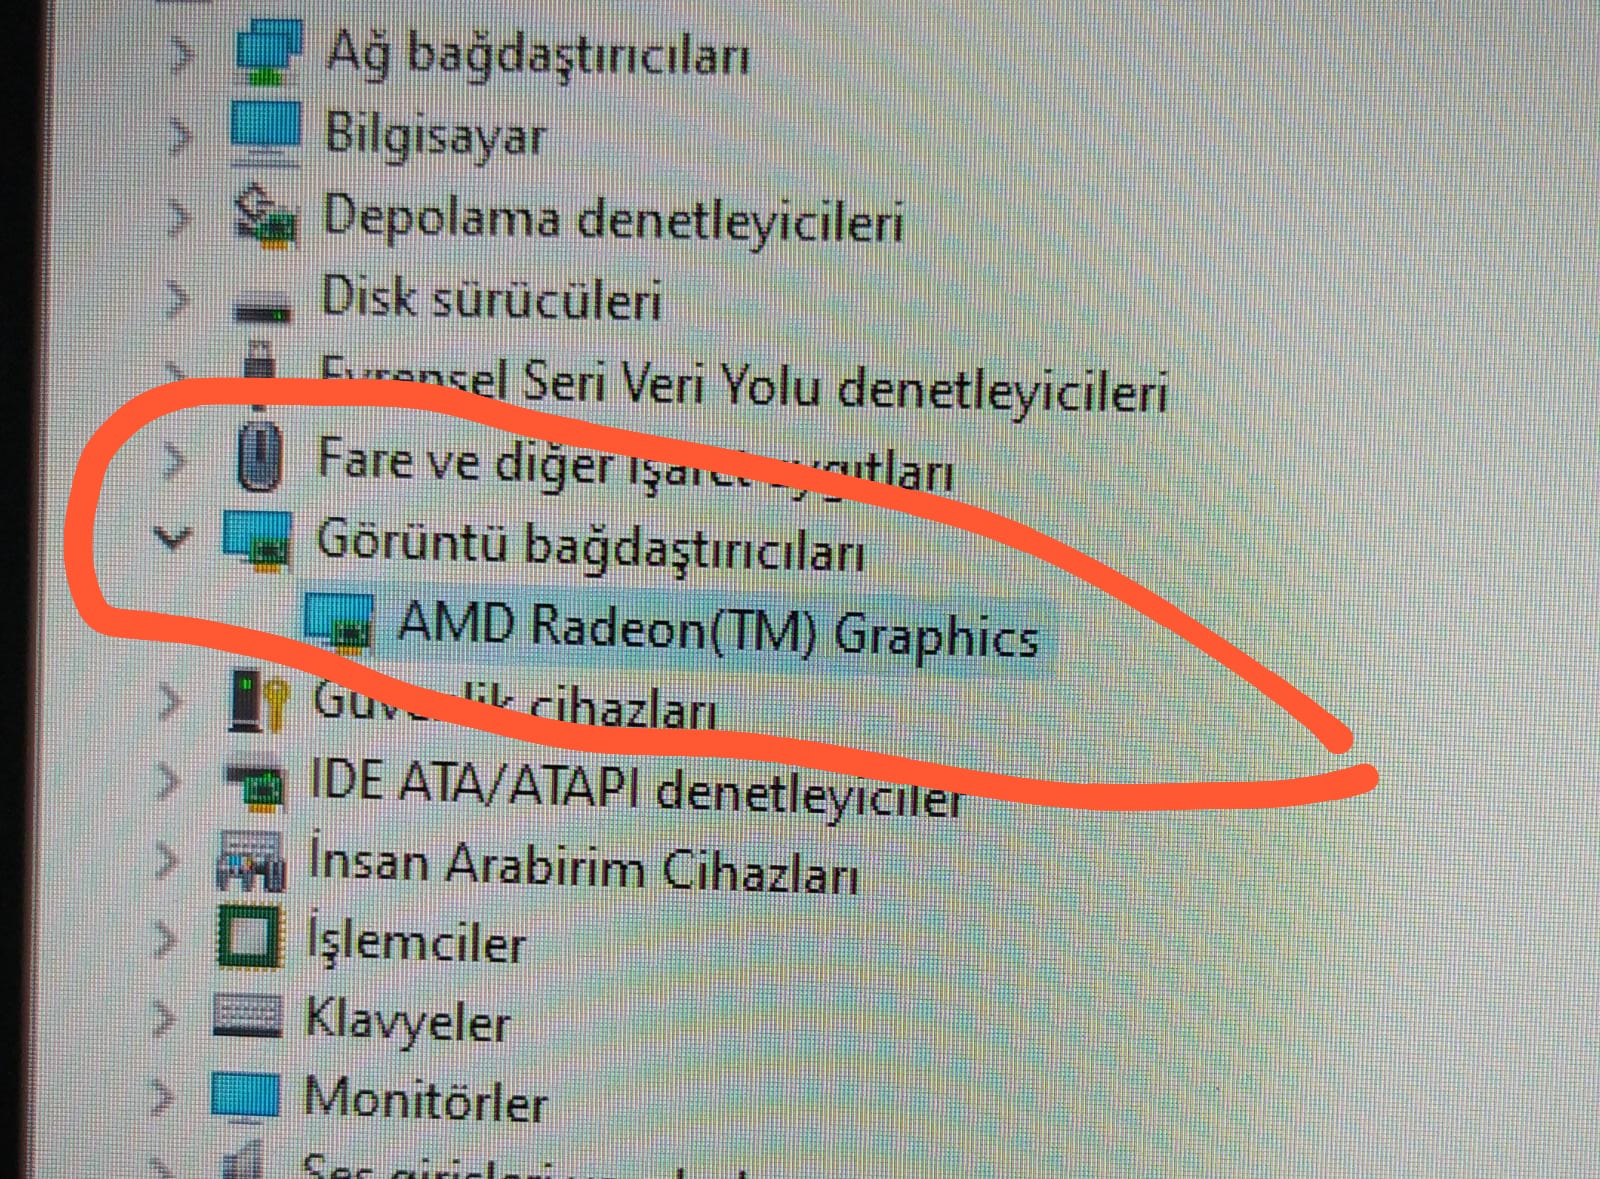The image size is (1600, 1179).
Task: Expand the IDE ATA/ATAPI denetleyiciler category
Action: 168,780
